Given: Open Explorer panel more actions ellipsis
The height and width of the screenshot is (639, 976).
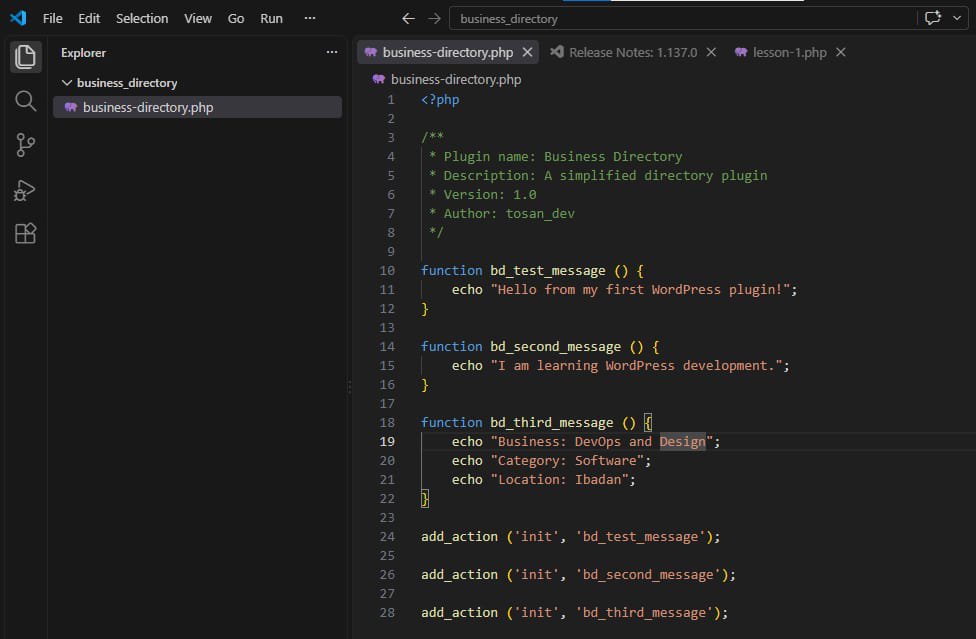Looking at the screenshot, I should (332, 52).
